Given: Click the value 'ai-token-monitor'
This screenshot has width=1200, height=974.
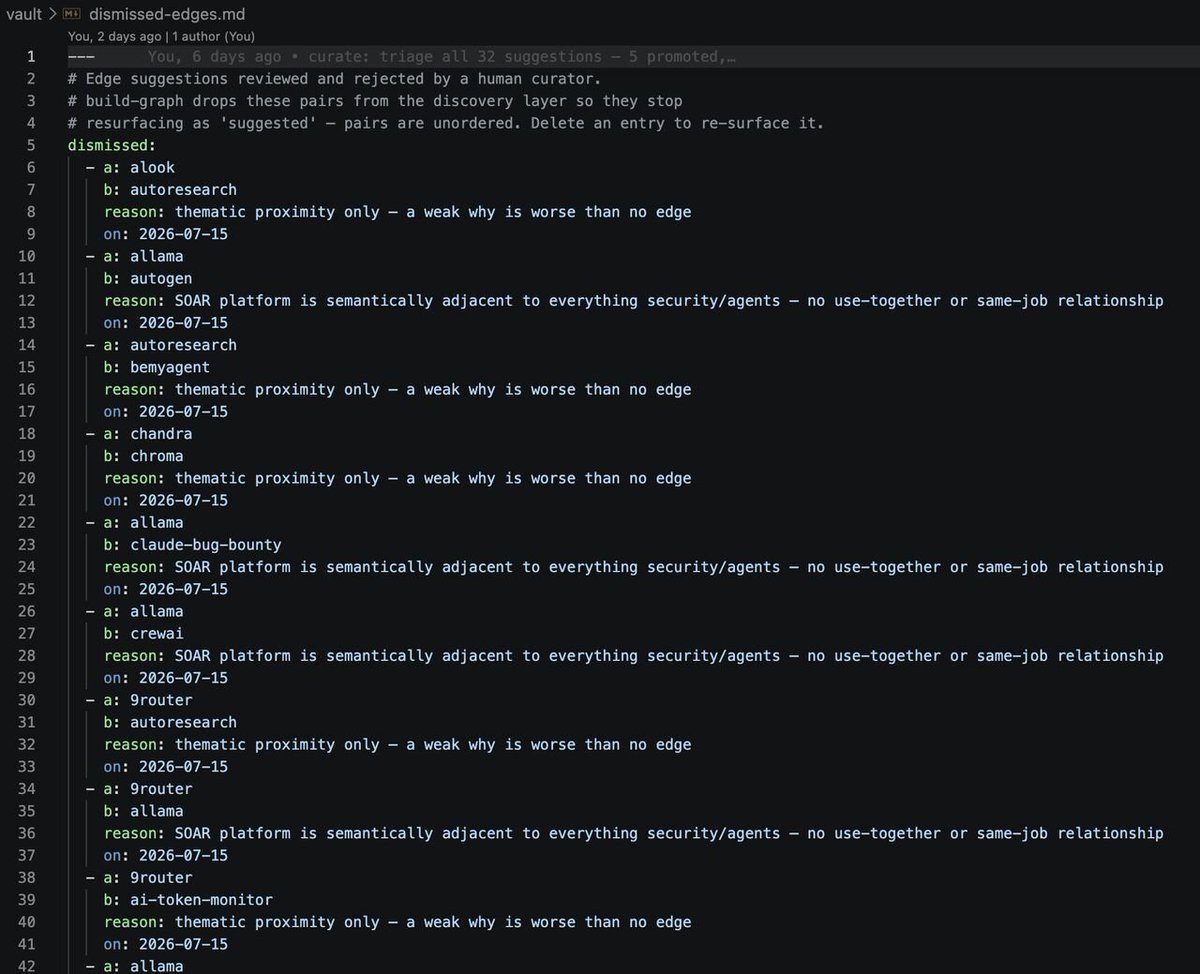Looking at the screenshot, I should coord(201,900).
